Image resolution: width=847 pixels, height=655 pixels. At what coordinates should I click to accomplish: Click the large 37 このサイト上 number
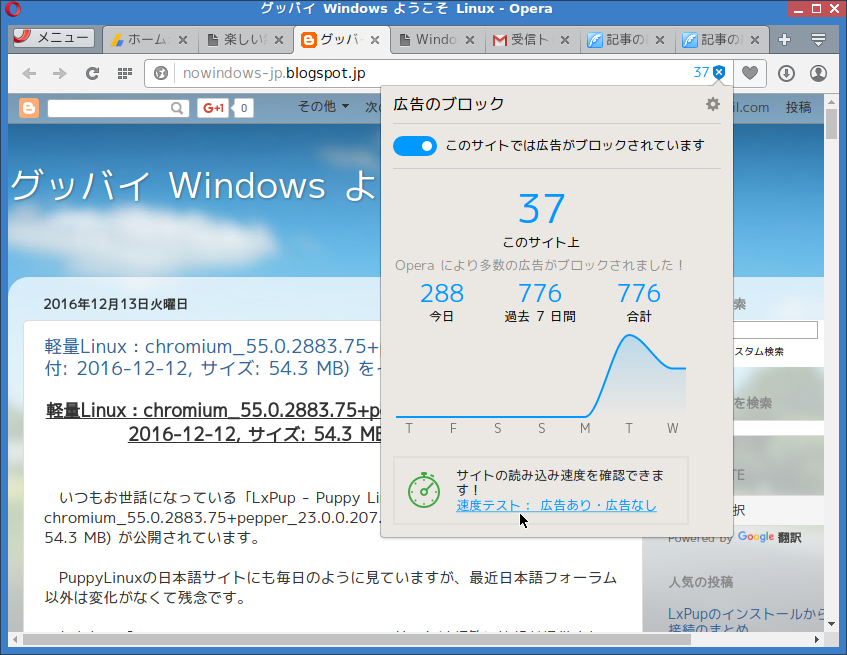tap(541, 210)
